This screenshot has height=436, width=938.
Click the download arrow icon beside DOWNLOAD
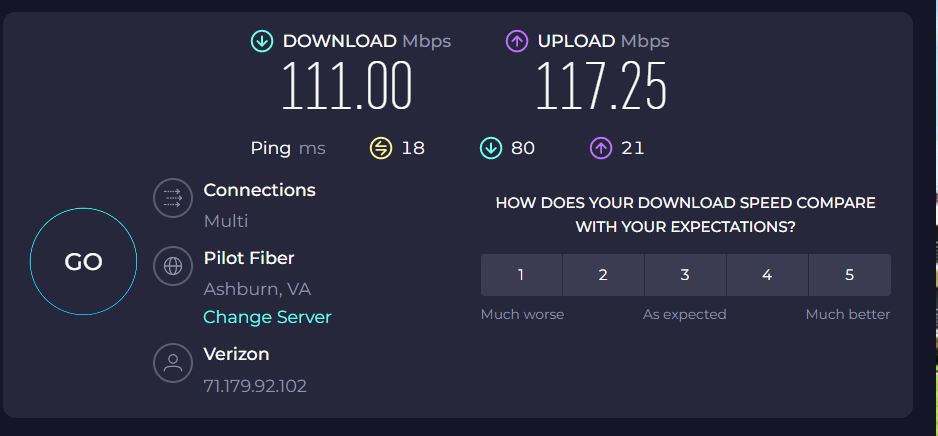pos(261,41)
